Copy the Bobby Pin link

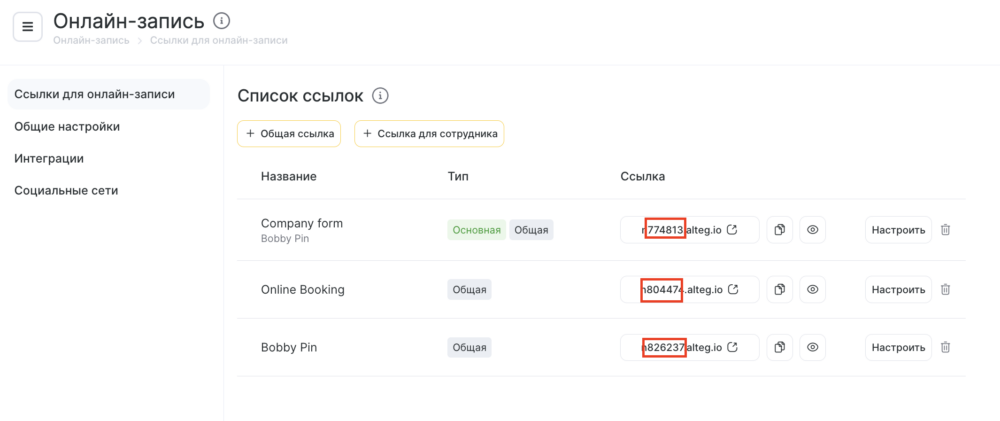click(x=779, y=348)
